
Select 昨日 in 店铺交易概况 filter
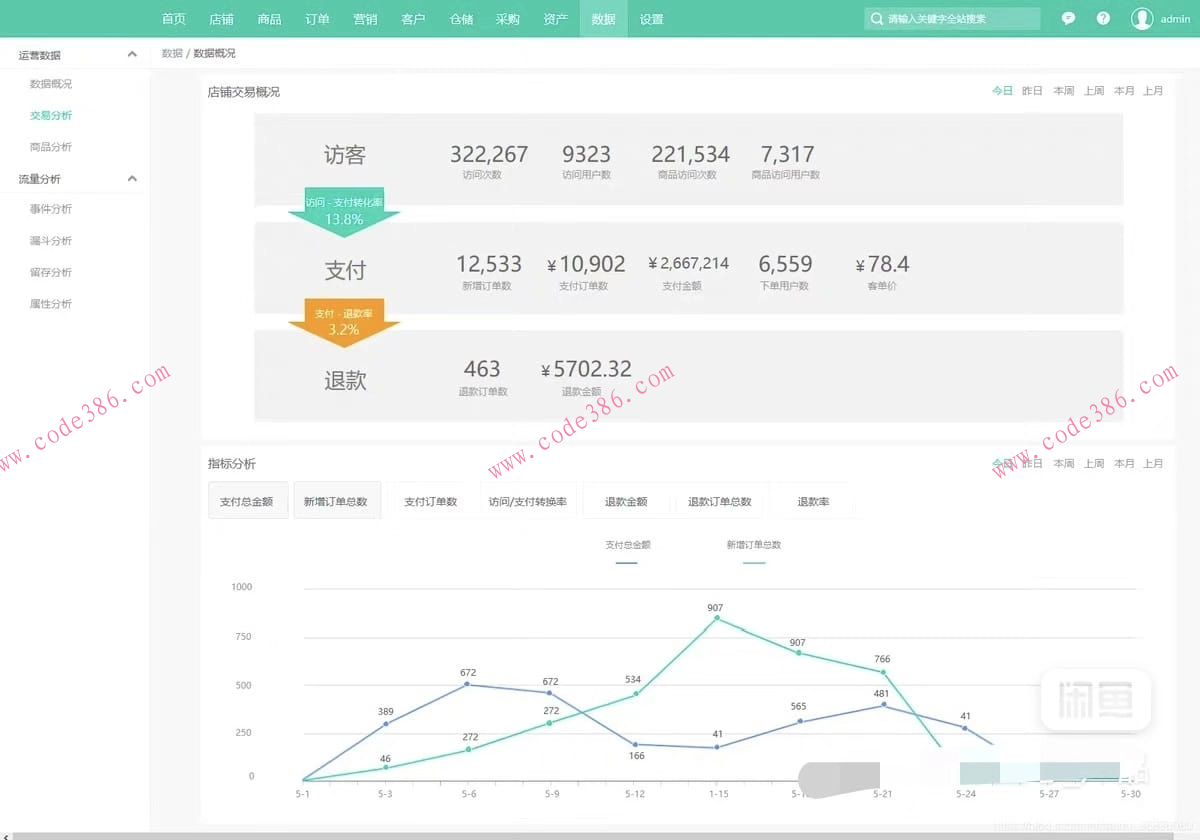(1032, 91)
